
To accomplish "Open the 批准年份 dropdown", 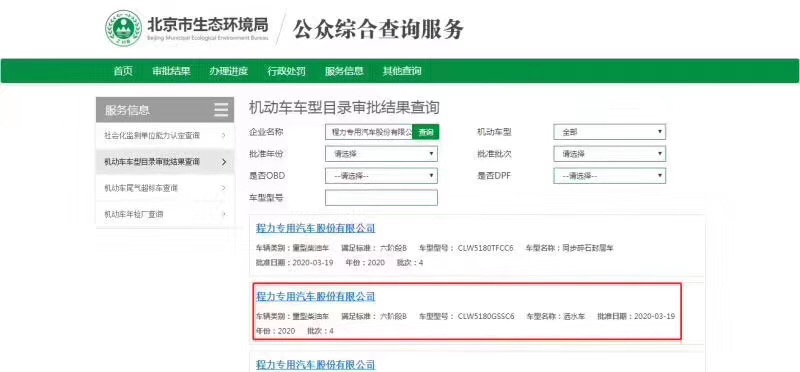I will [x=382, y=154].
